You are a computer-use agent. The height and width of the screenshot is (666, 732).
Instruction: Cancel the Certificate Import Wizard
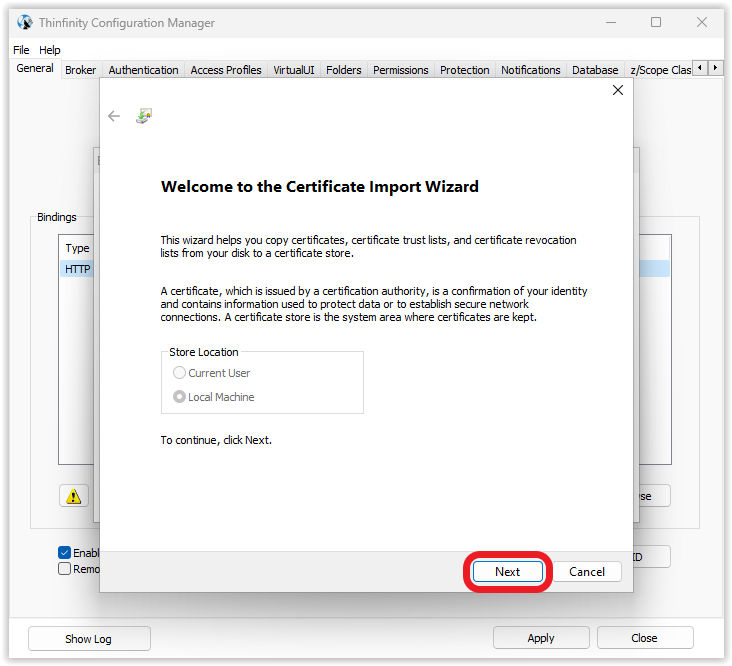click(587, 572)
